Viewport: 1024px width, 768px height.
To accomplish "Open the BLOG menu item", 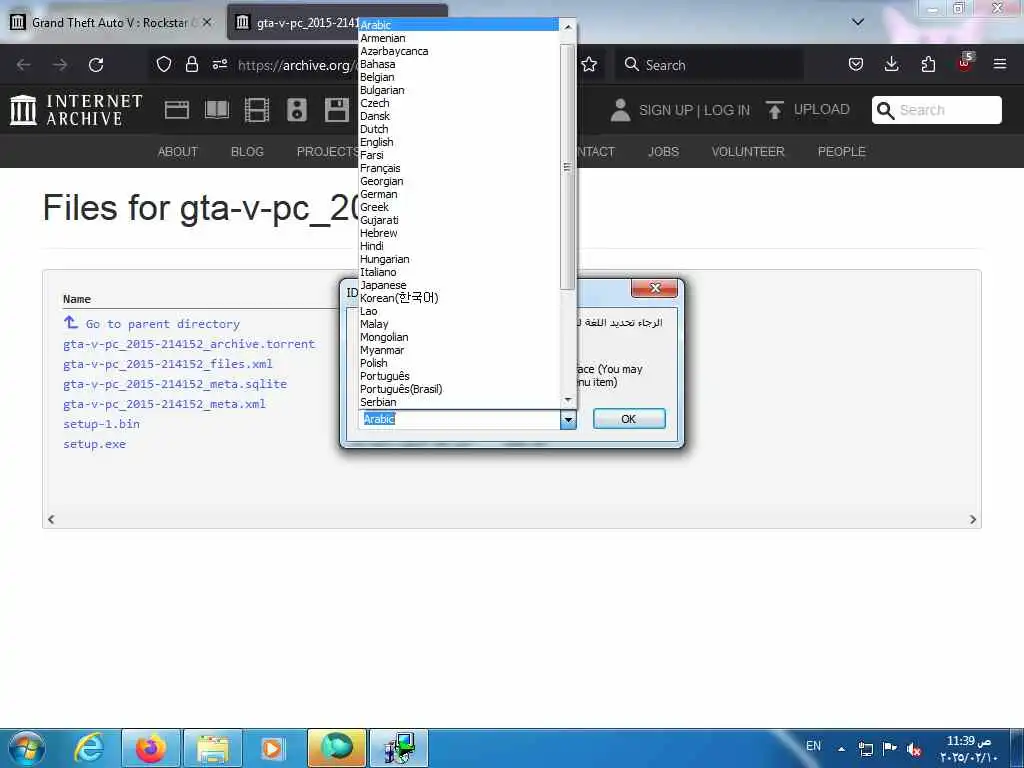I will coord(247,152).
